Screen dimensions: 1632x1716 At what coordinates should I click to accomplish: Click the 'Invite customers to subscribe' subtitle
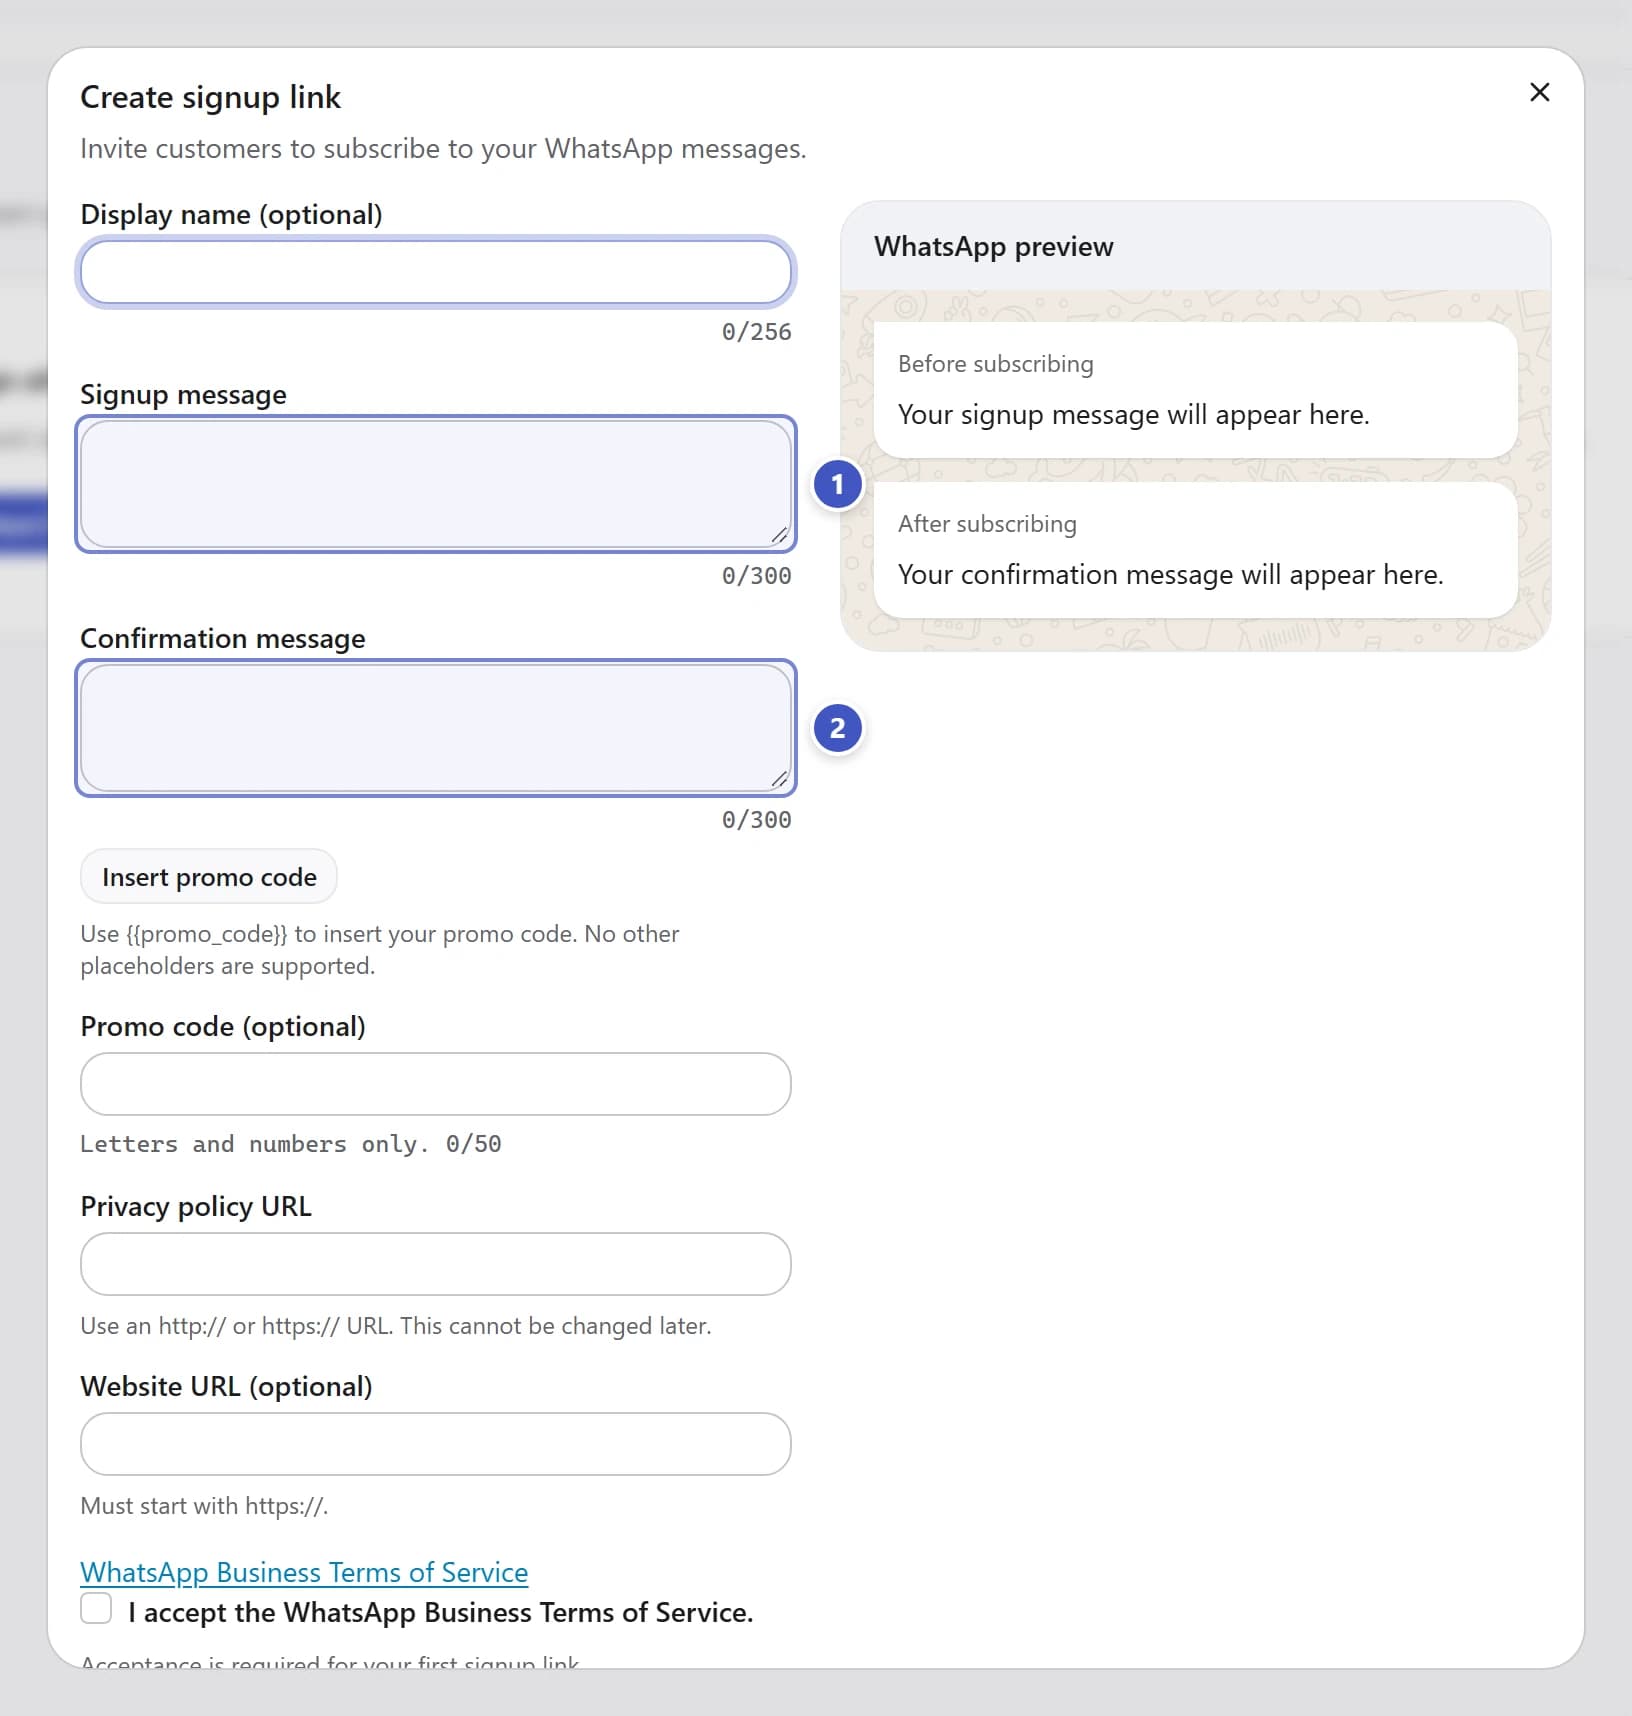tap(443, 149)
